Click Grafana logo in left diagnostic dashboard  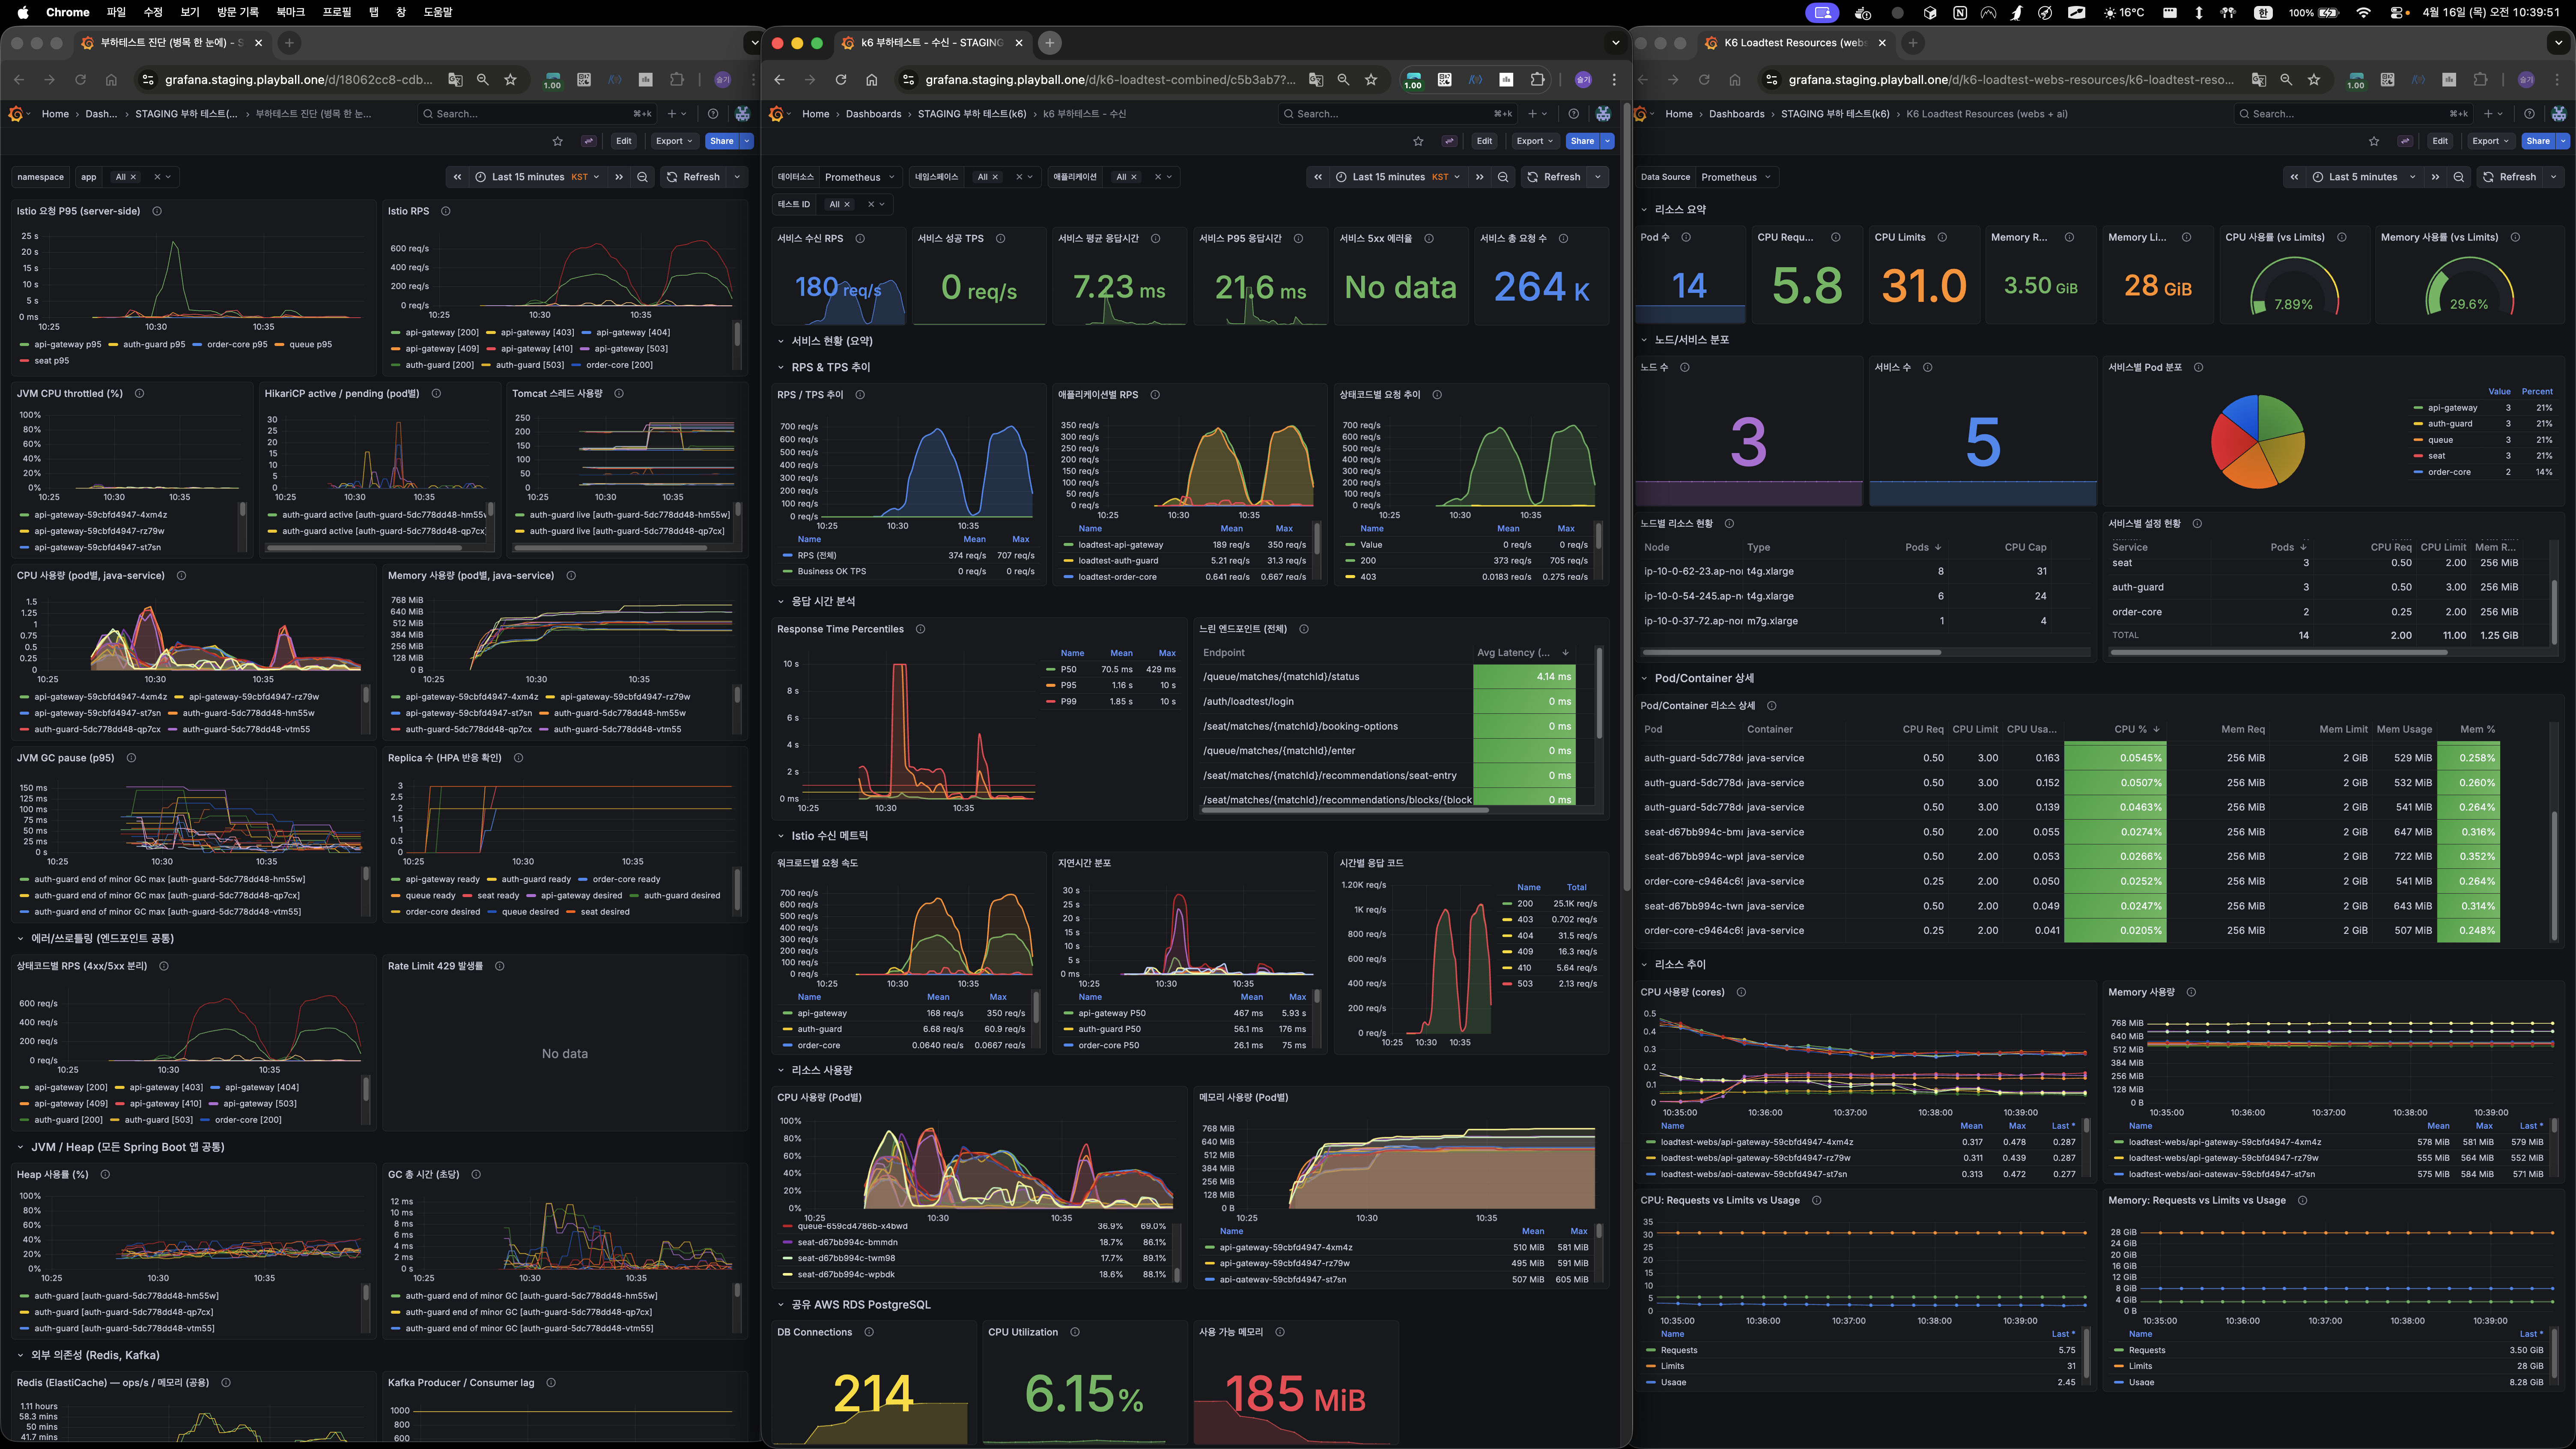(15, 114)
